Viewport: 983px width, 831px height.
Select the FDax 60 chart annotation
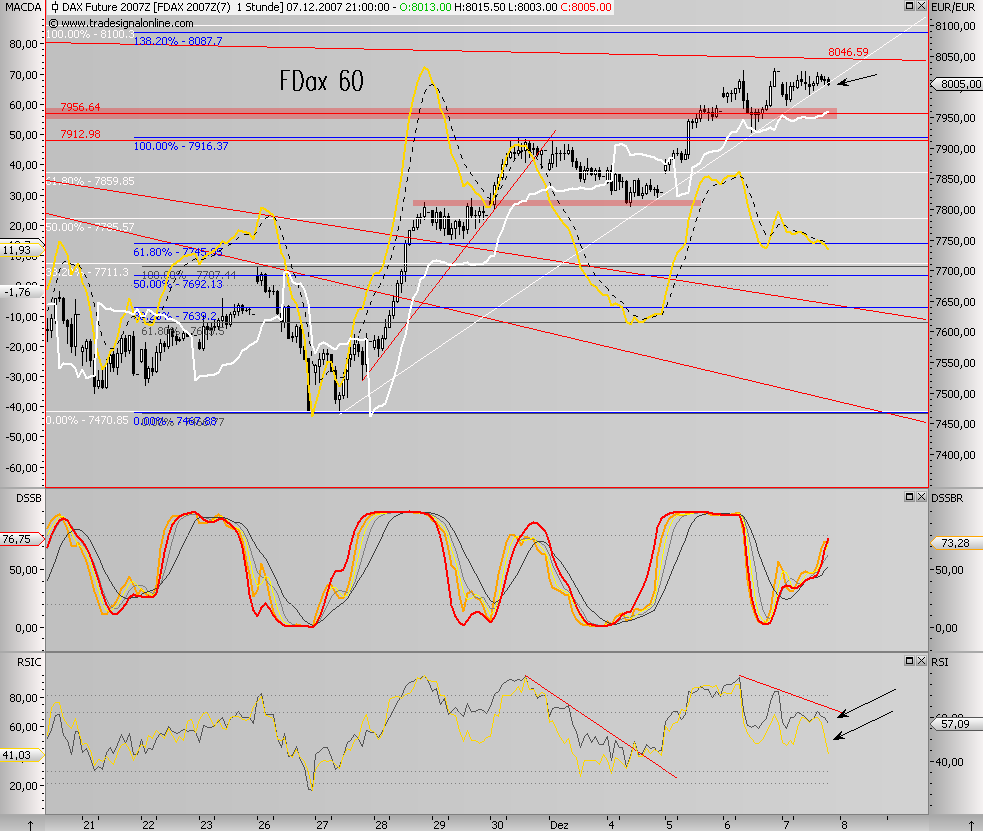point(321,81)
